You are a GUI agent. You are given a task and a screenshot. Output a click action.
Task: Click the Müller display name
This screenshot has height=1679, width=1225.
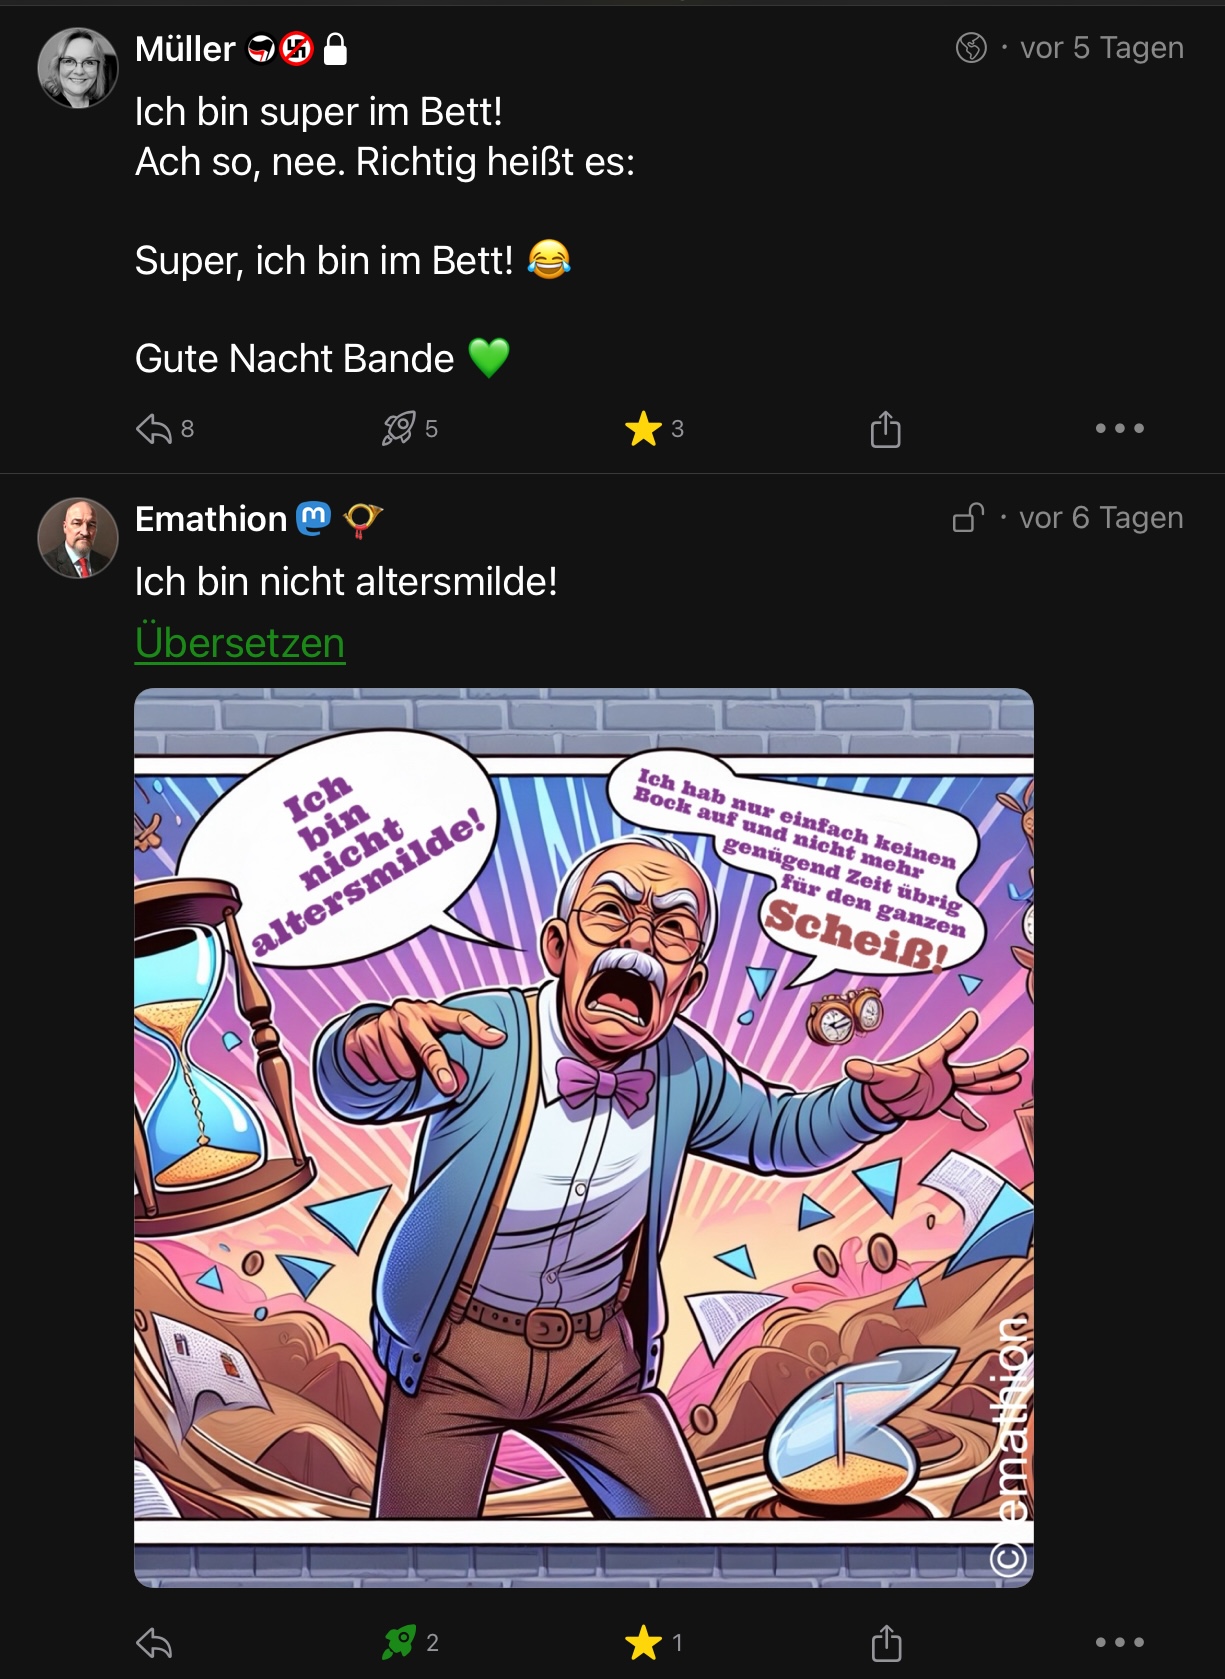point(185,49)
